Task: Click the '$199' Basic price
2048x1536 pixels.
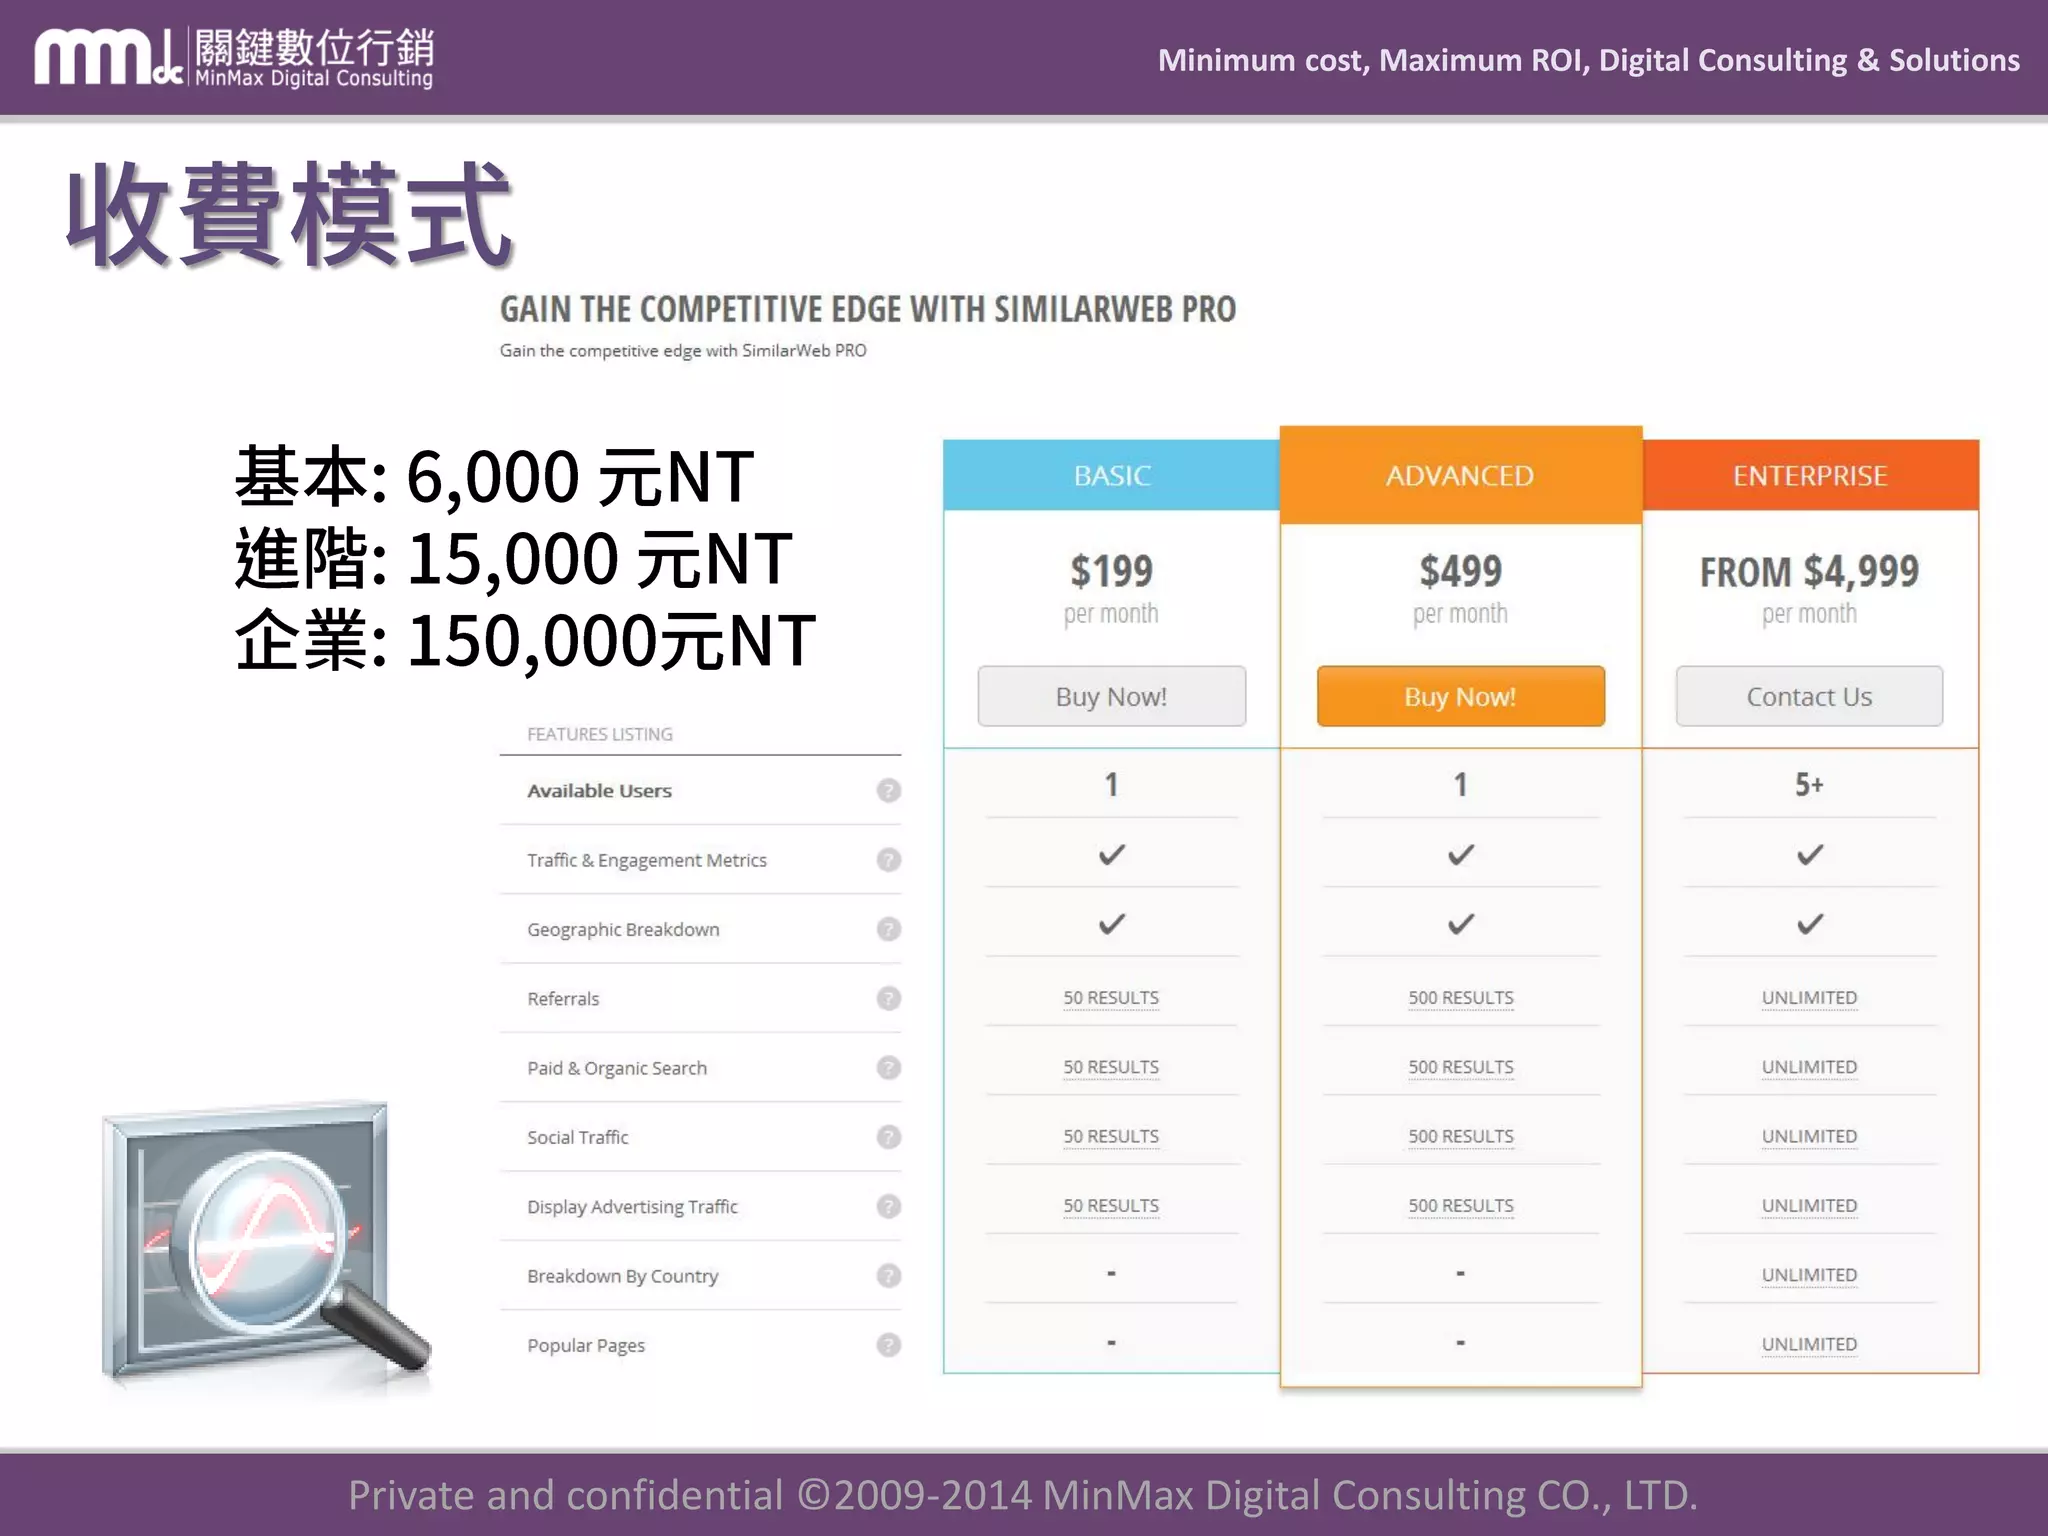Action: [1111, 571]
